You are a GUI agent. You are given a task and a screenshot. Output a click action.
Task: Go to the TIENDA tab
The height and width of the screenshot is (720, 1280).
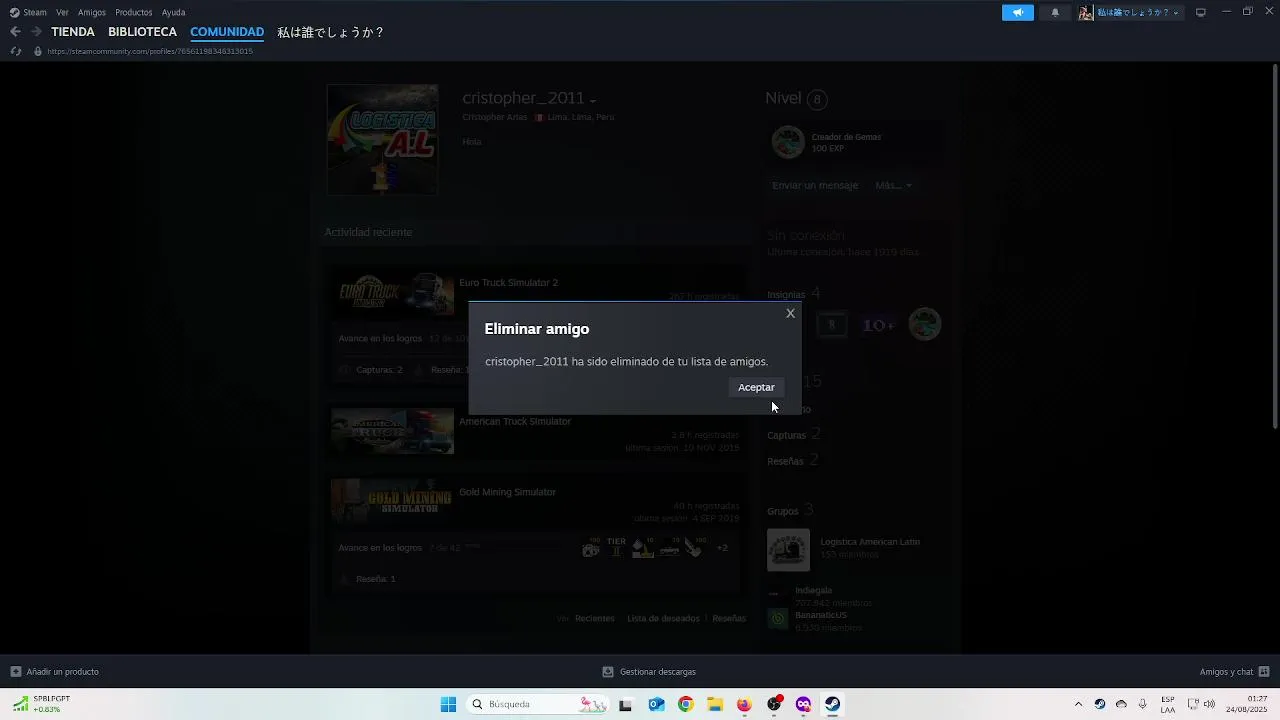(73, 32)
